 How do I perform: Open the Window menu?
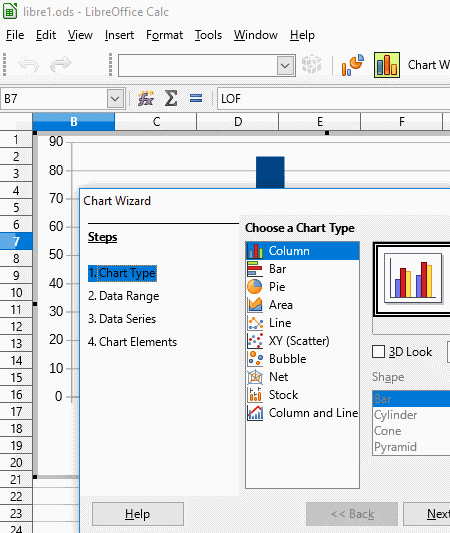[256, 35]
